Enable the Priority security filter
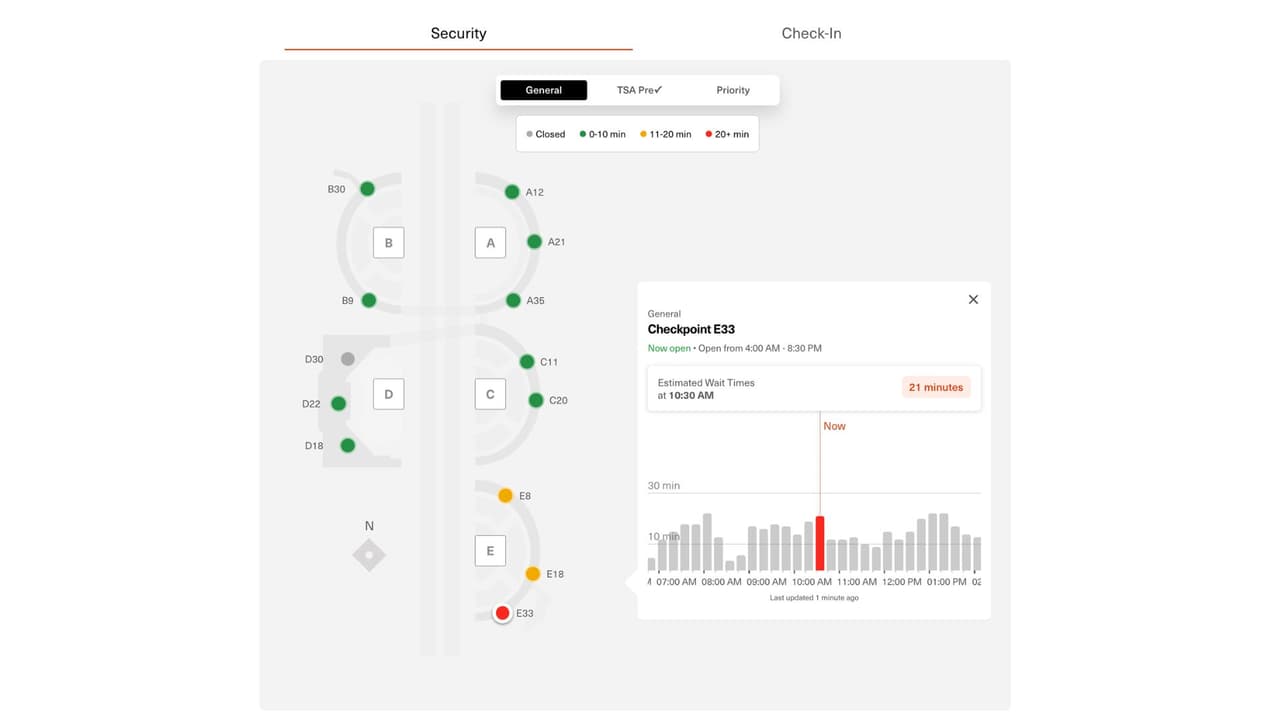The height and width of the screenshot is (720, 1280). click(733, 90)
